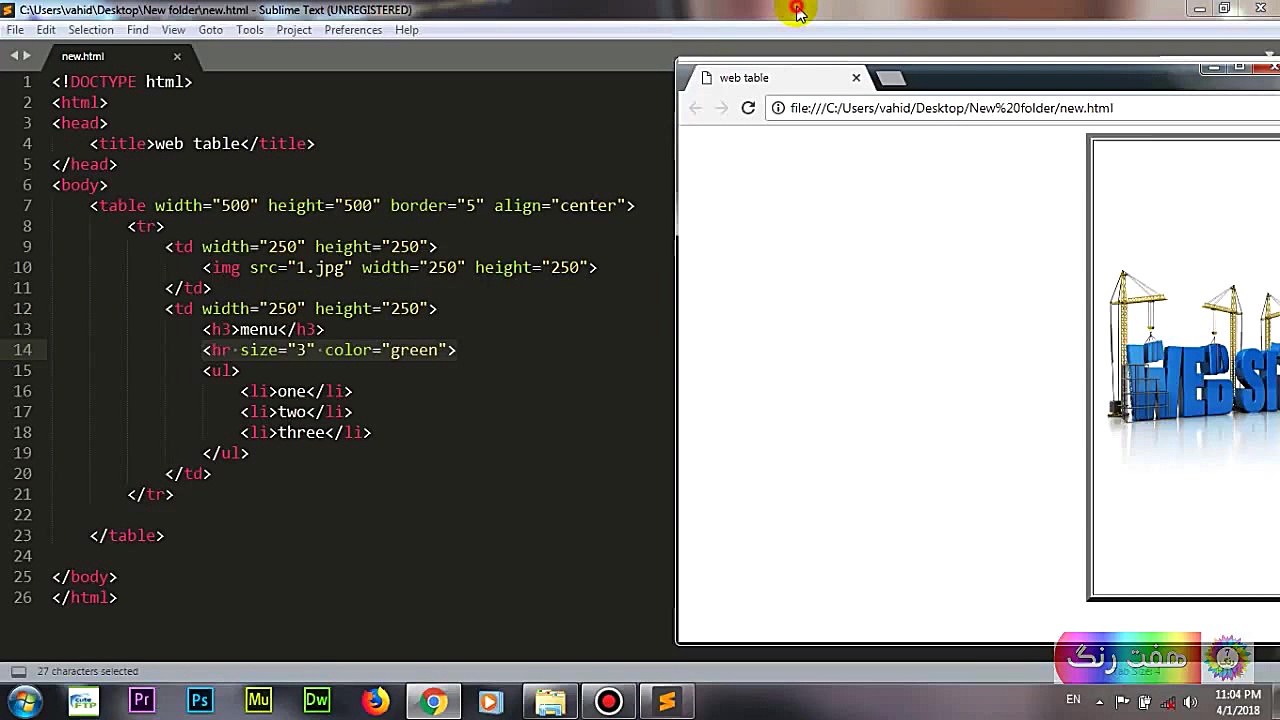The width and height of the screenshot is (1280, 720).
Task: Click the border="5" attribute on line 7
Action: [437, 206]
